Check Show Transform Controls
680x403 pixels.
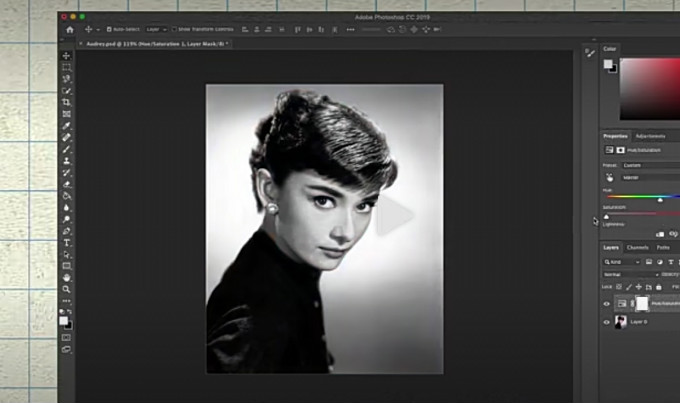coord(176,29)
